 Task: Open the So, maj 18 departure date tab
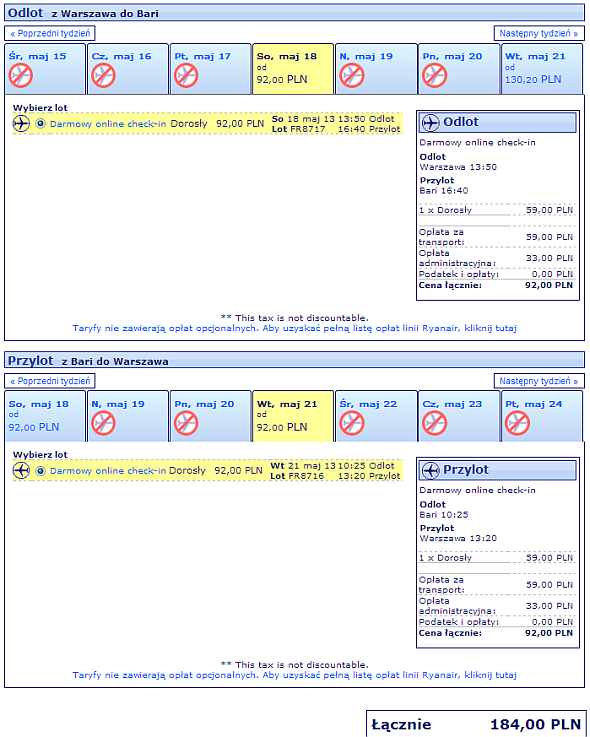[x=293, y=69]
